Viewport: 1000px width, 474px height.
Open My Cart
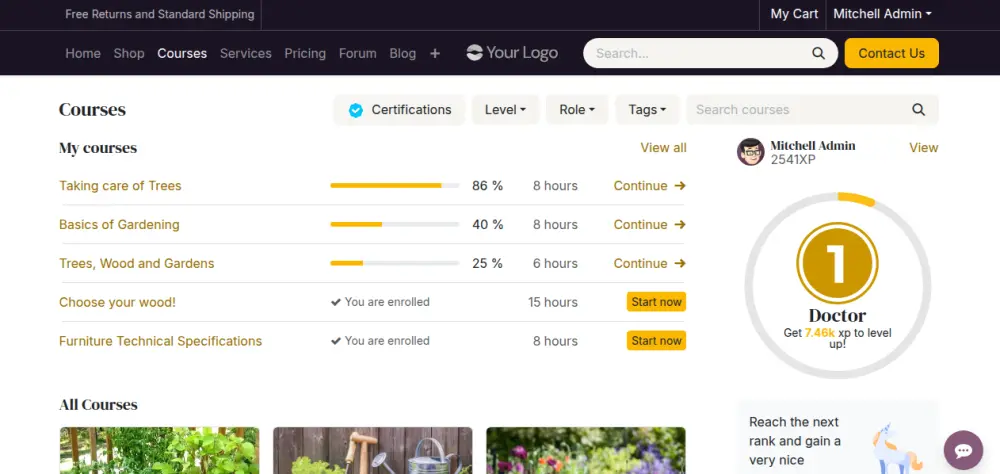click(x=794, y=14)
